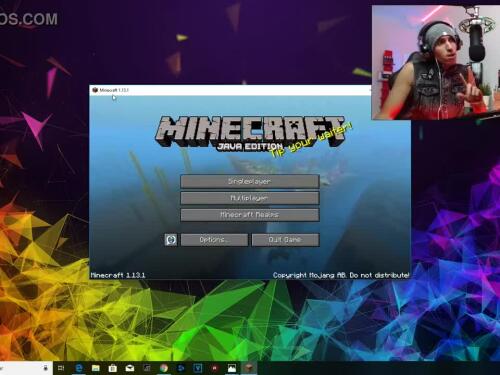500x375 pixels.
Task: Open Google Chrome from the taskbar
Action: coord(164,368)
